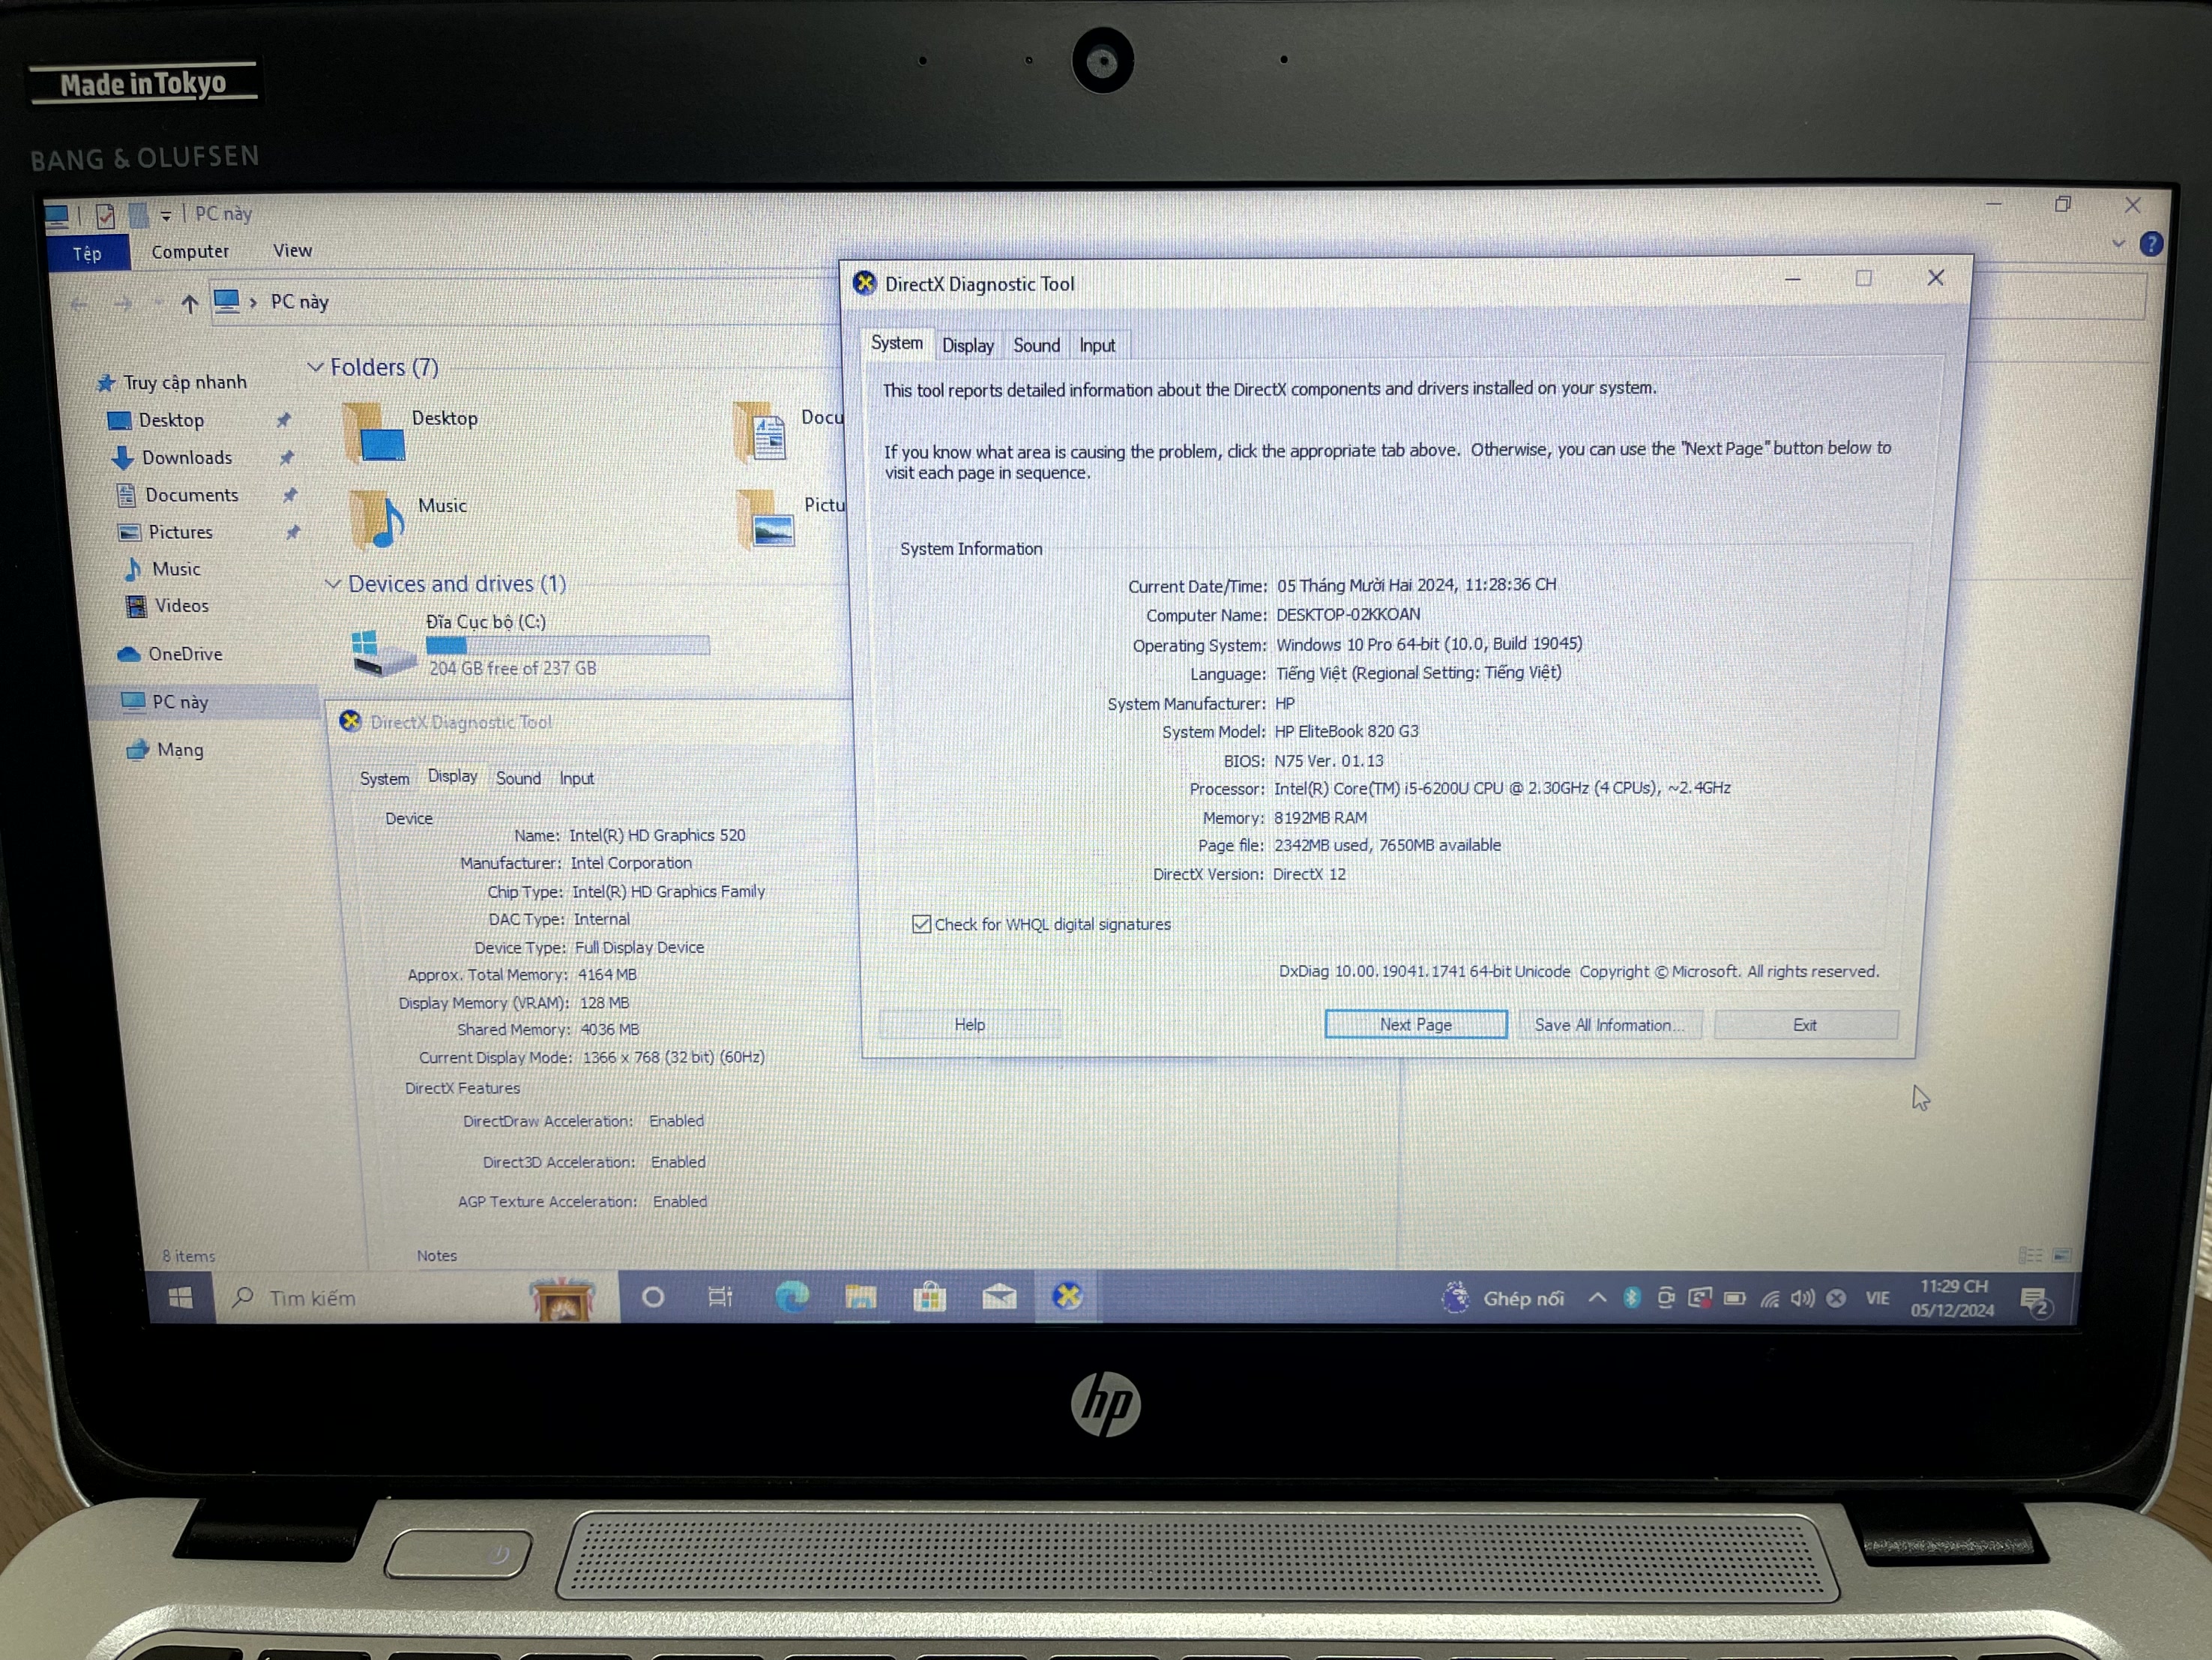The height and width of the screenshot is (1660, 2212).
Task: Click the Sound tab in background DirectX window
Action: point(518,778)
